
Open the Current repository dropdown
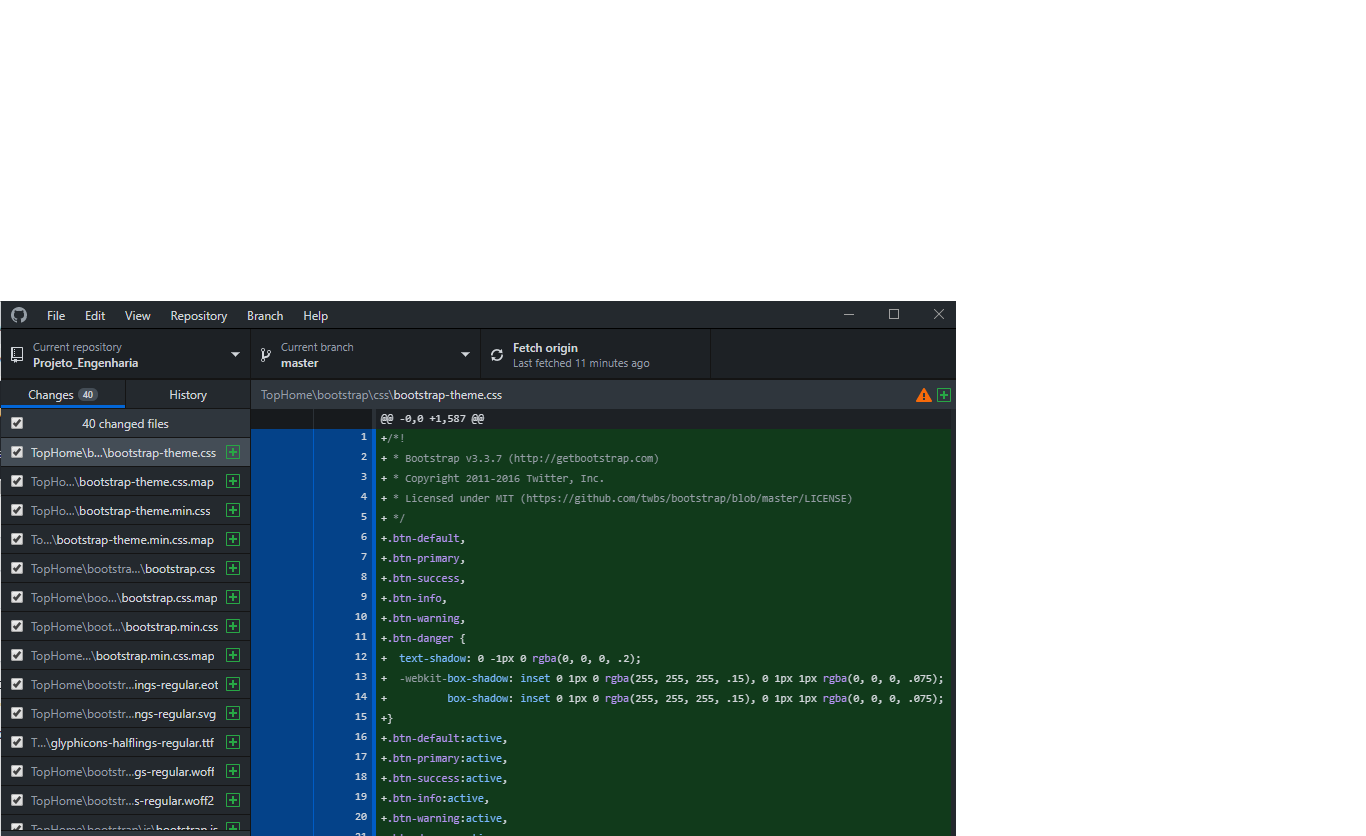(x=235, y=353)
